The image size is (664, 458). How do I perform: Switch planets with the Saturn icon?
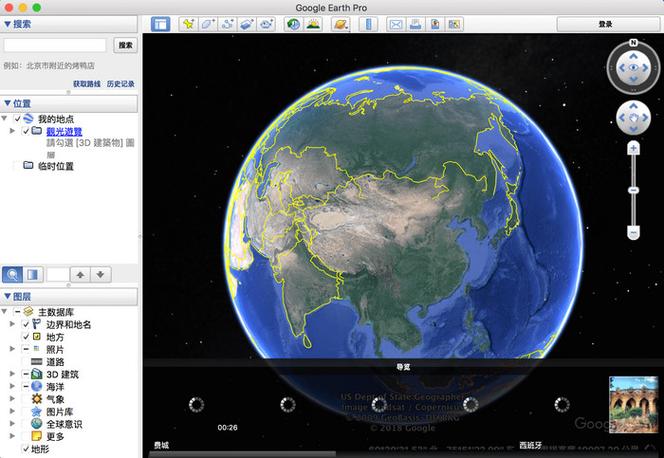(340, 24)
